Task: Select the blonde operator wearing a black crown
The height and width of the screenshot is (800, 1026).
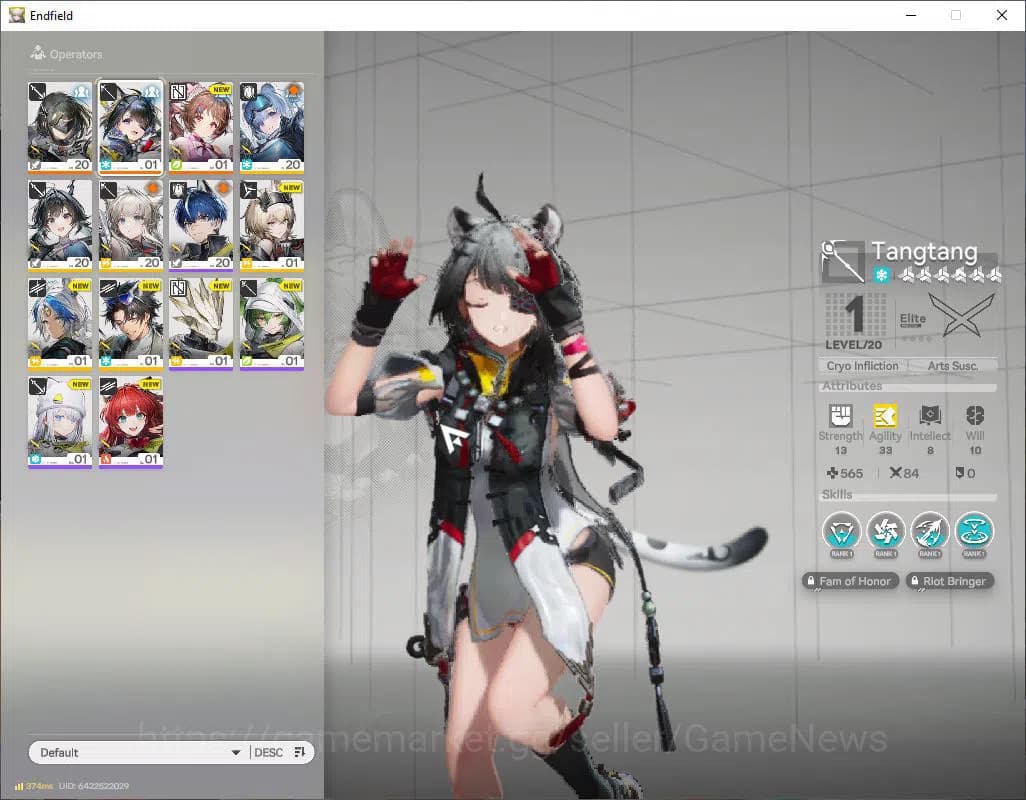Action: tap(272, 226)
